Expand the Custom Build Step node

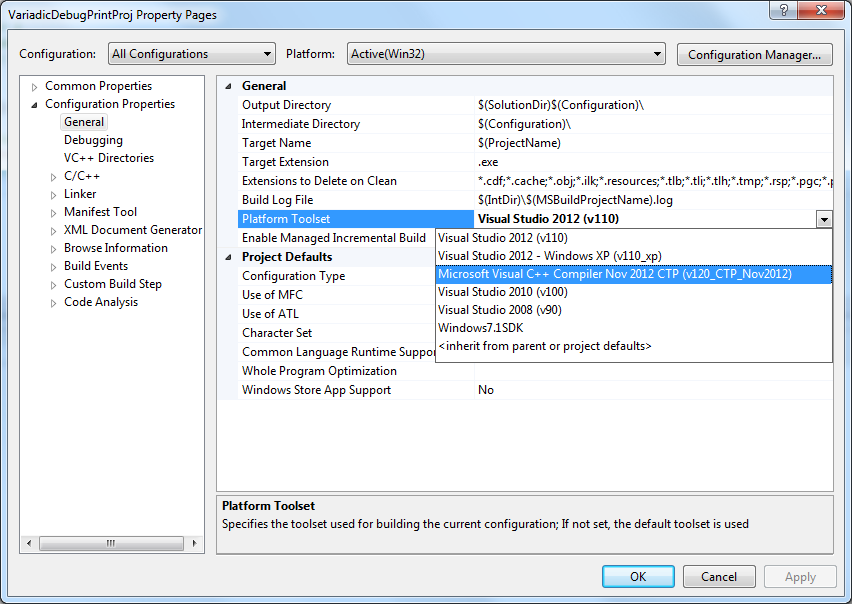pos(53,285)
